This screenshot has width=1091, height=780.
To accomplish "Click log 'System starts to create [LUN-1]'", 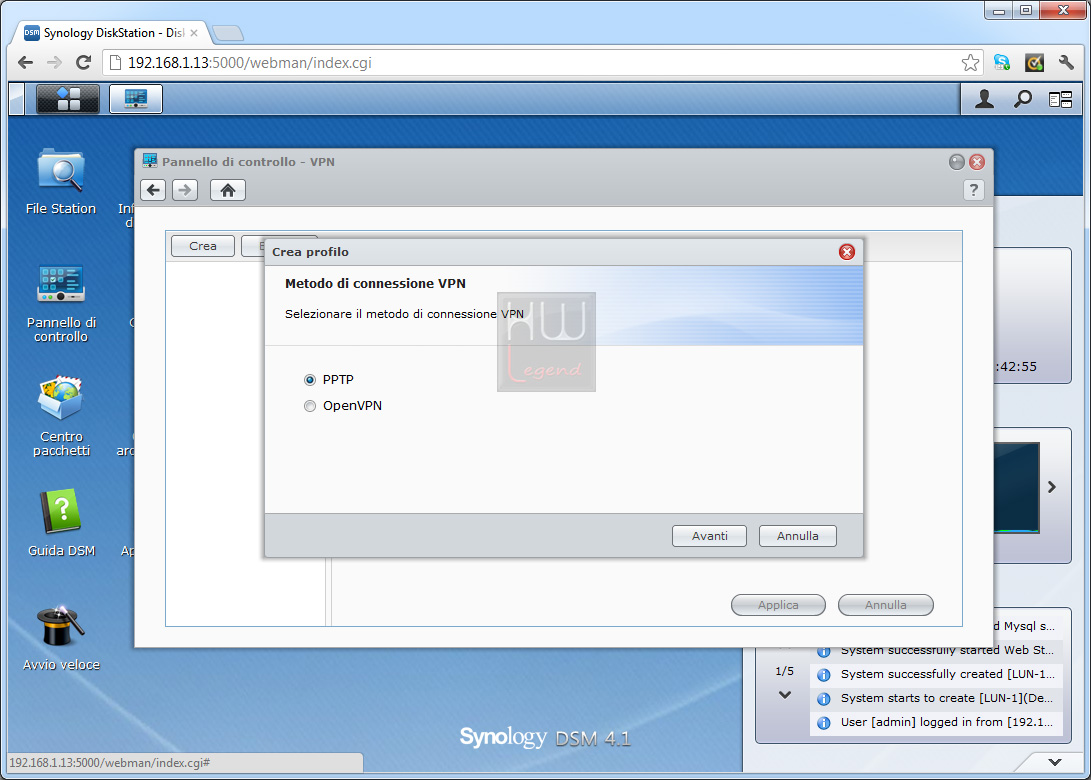I will pos(937,698).
